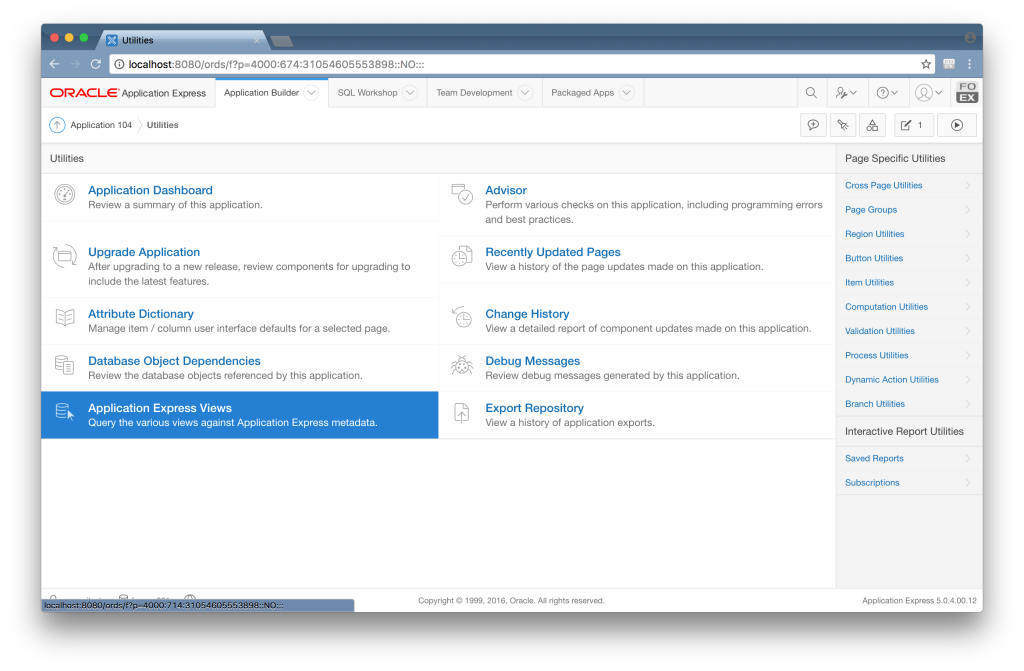The width and height of the screenshot is (1024, 671).
Task: Open the Recently Updated Pages link
Action: coord(552,252)
